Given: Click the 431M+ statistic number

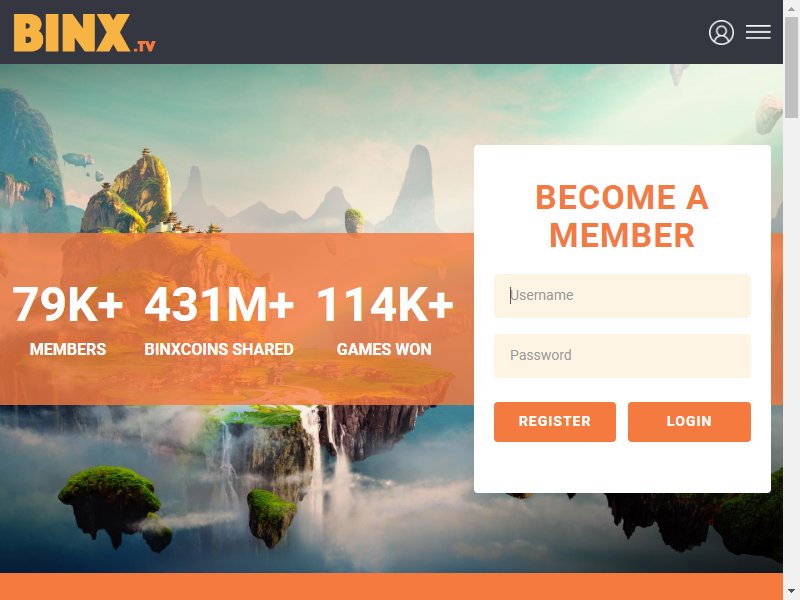Looking at the screenshot, I should tap(219, 305).
